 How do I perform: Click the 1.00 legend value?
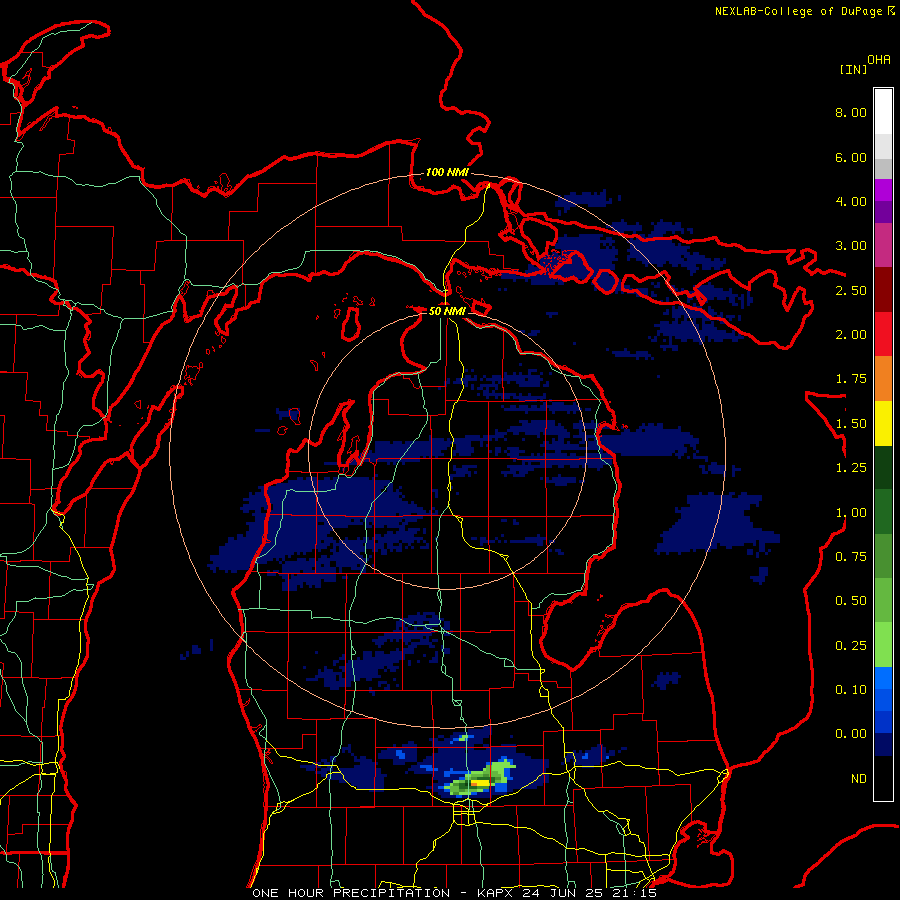[851, 513]
